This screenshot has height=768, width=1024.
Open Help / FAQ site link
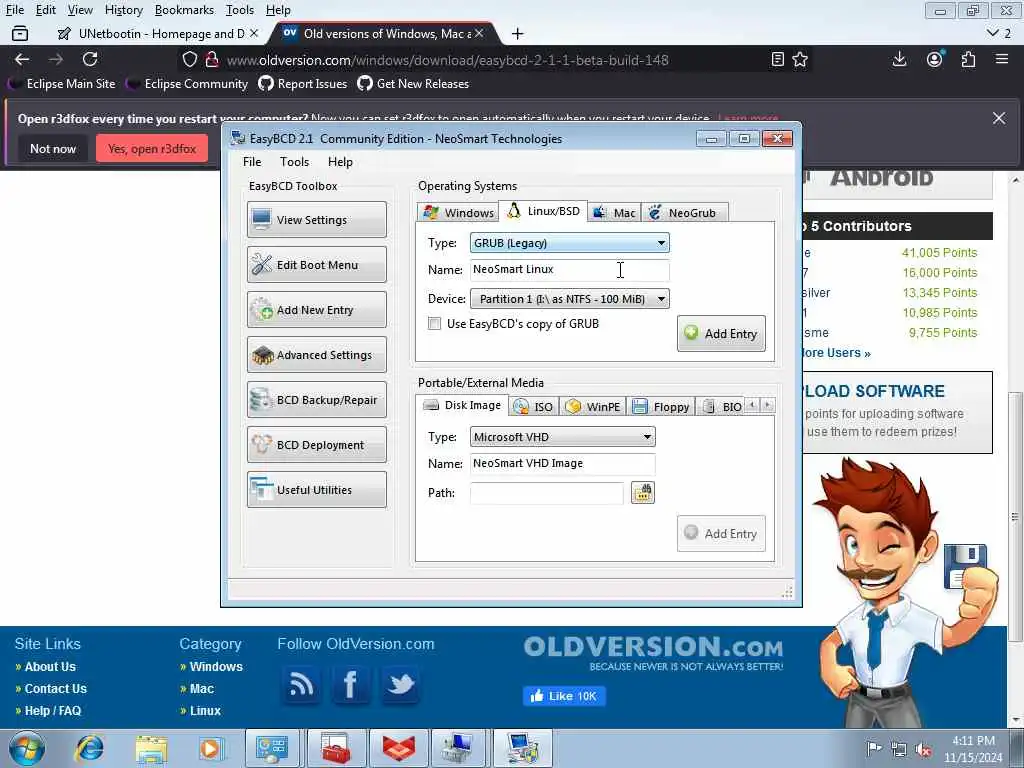point(53,711)
